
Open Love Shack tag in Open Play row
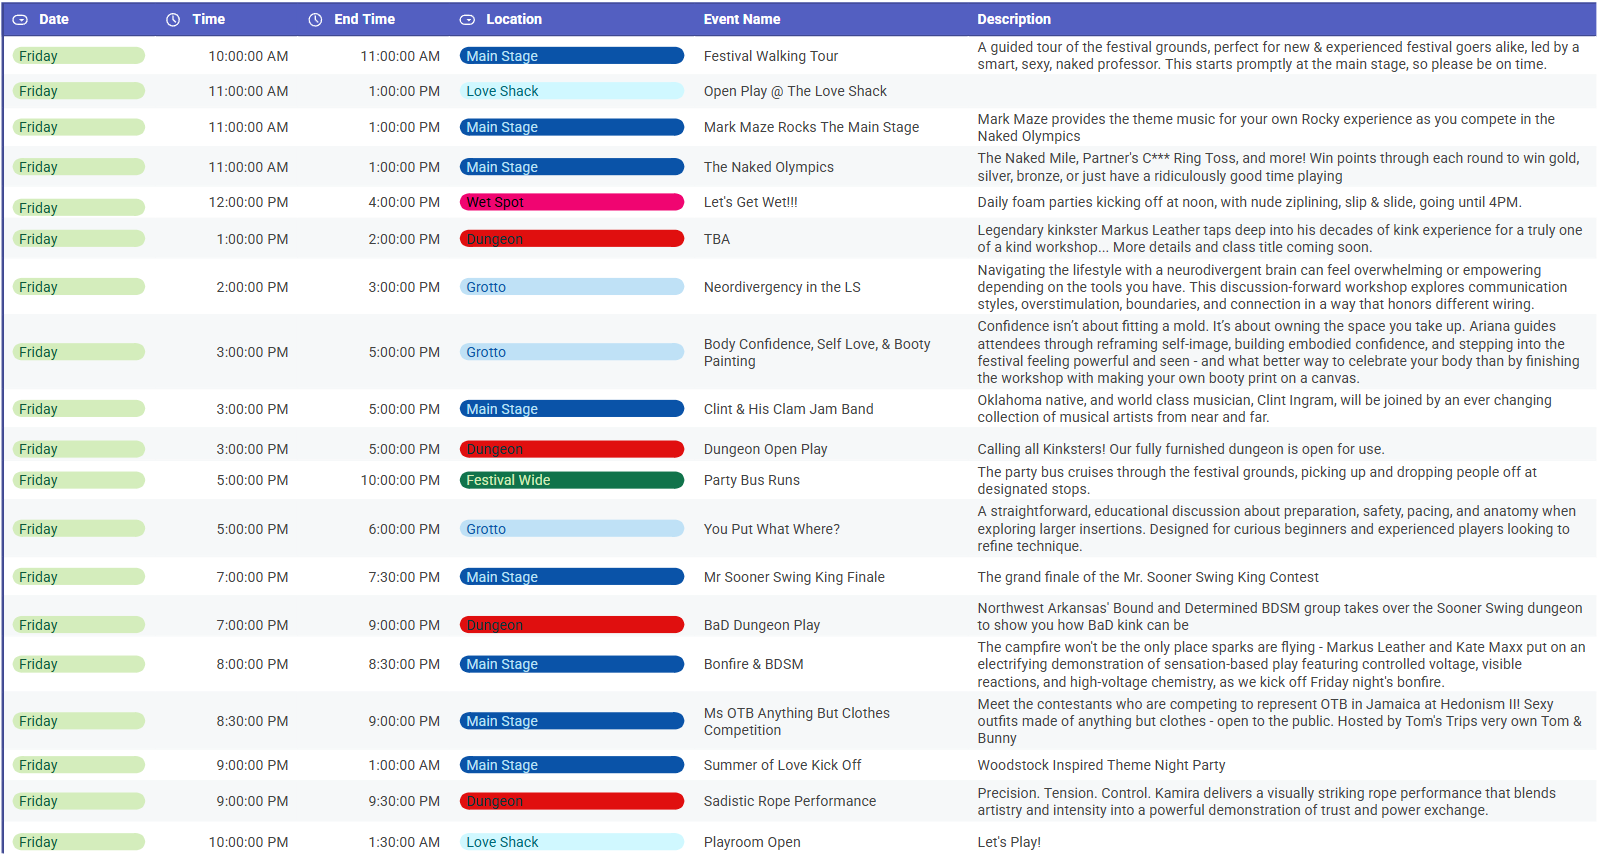pos(571,91)
